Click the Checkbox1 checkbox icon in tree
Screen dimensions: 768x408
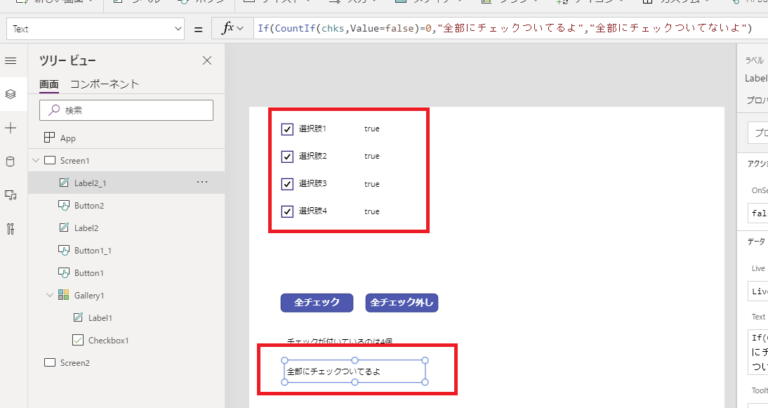click(77, 340)
